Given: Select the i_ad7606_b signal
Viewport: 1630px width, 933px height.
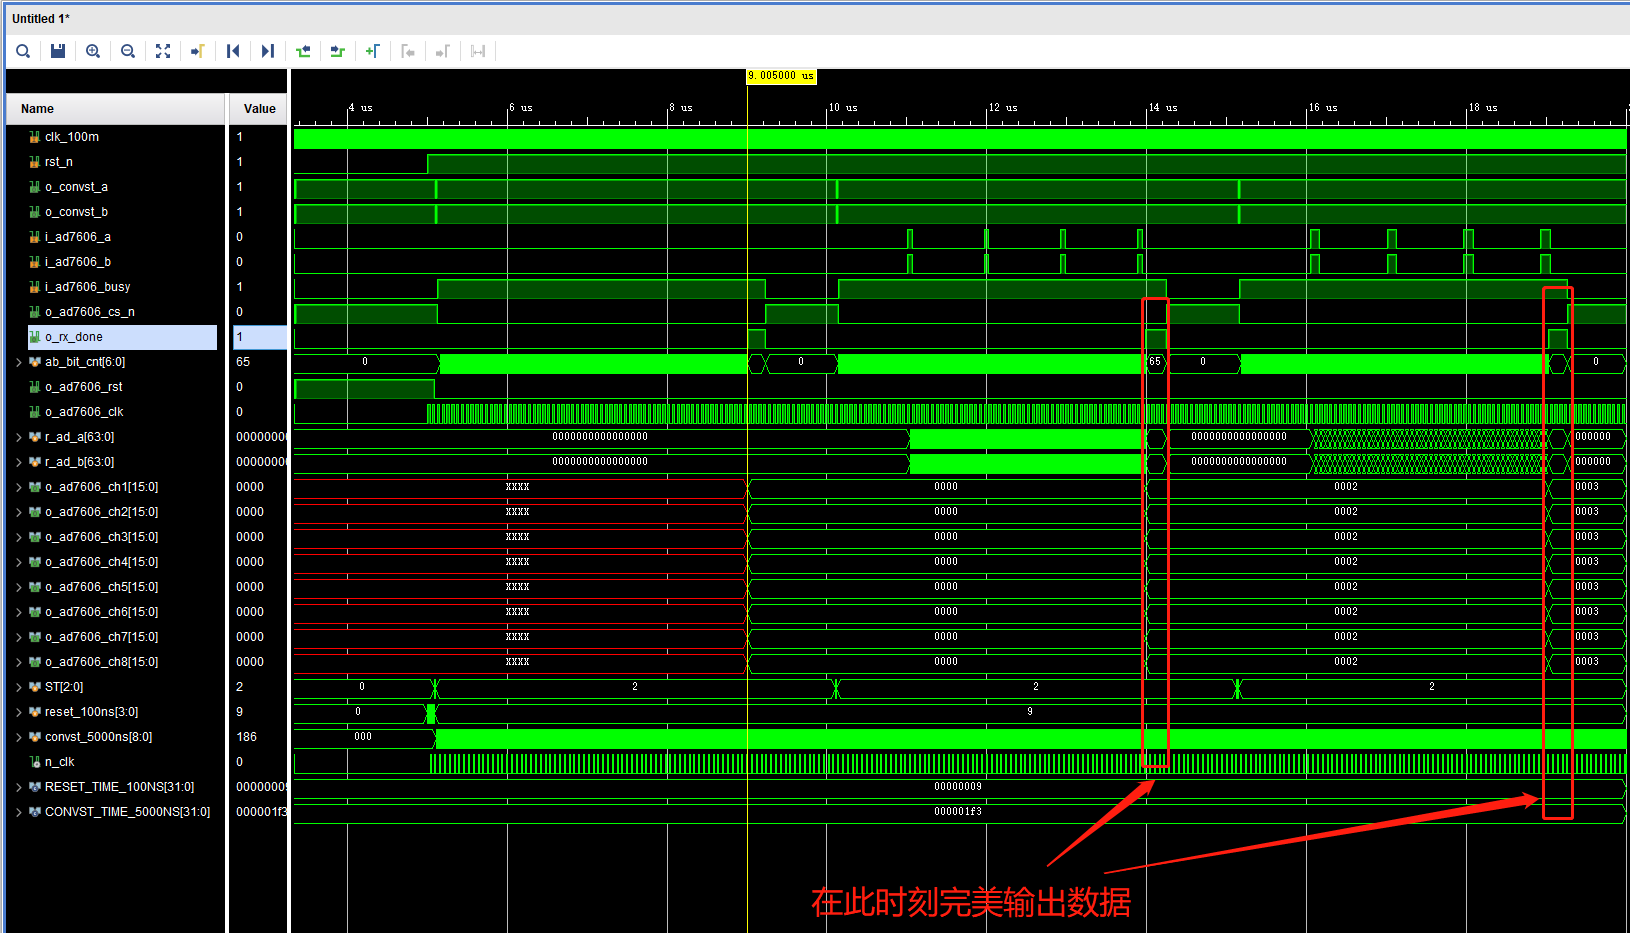Looking at the screenshot, I should [x=78, y=262].
